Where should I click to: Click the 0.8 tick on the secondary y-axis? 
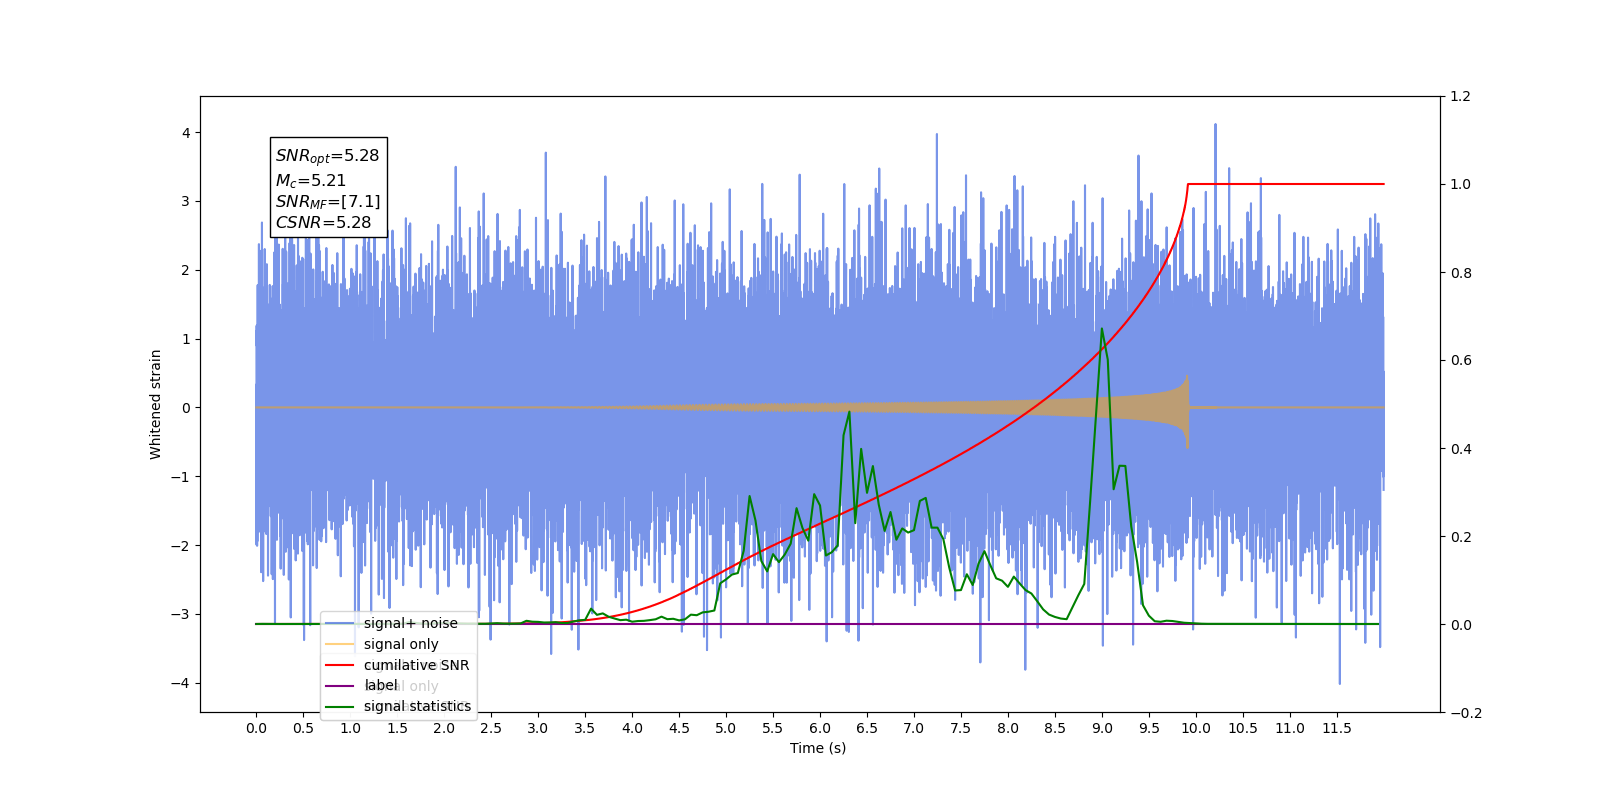coord(1461,273)
